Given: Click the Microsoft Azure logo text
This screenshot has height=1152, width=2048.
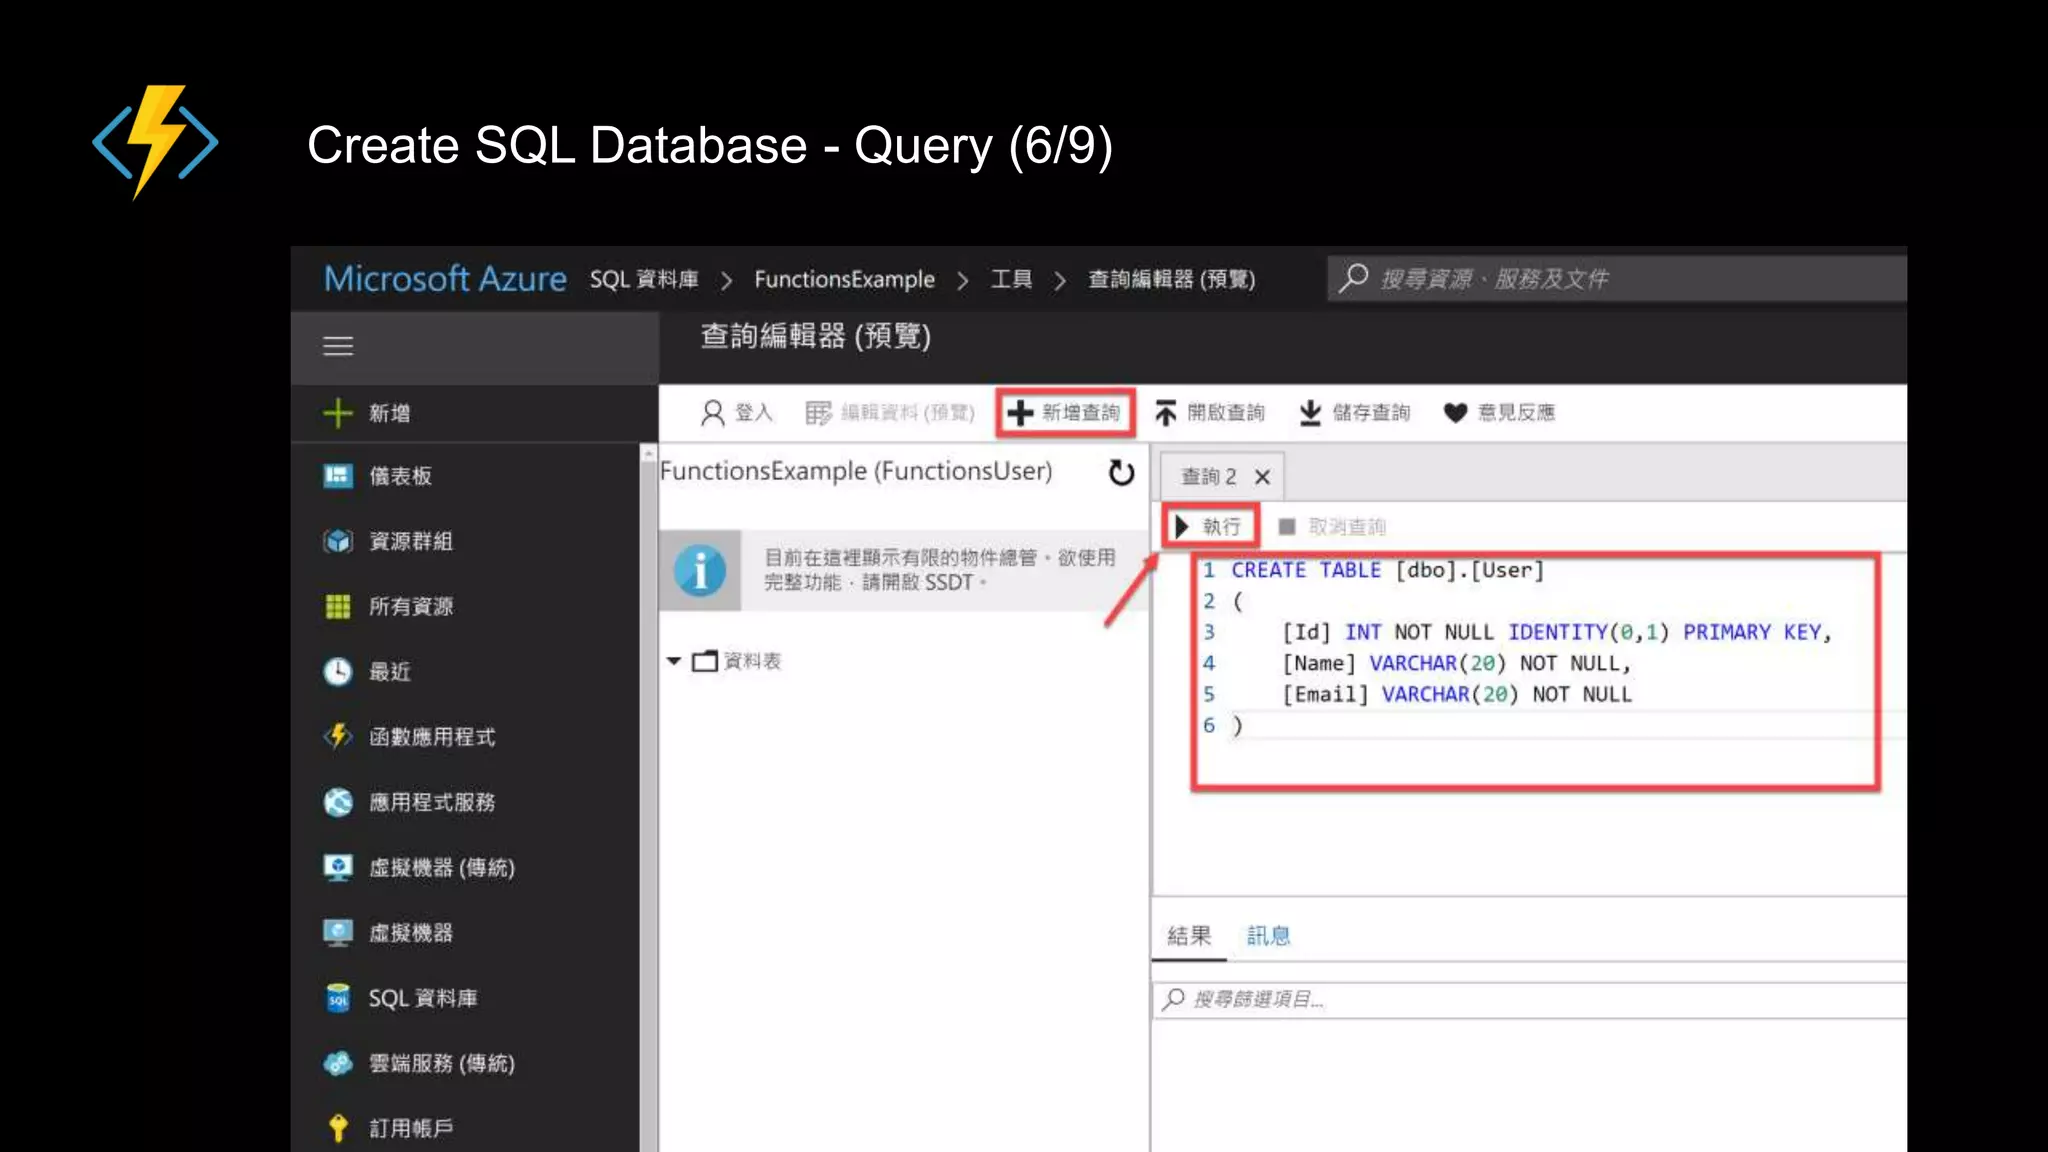Looking at the screenshot, I should point(445,278).
